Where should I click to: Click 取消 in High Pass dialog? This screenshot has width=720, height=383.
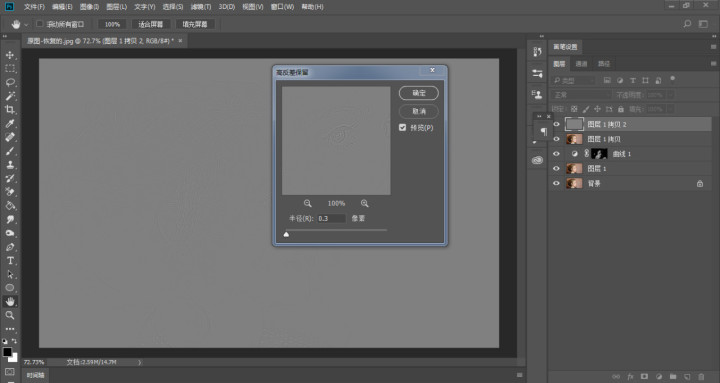tap(419, 111)
